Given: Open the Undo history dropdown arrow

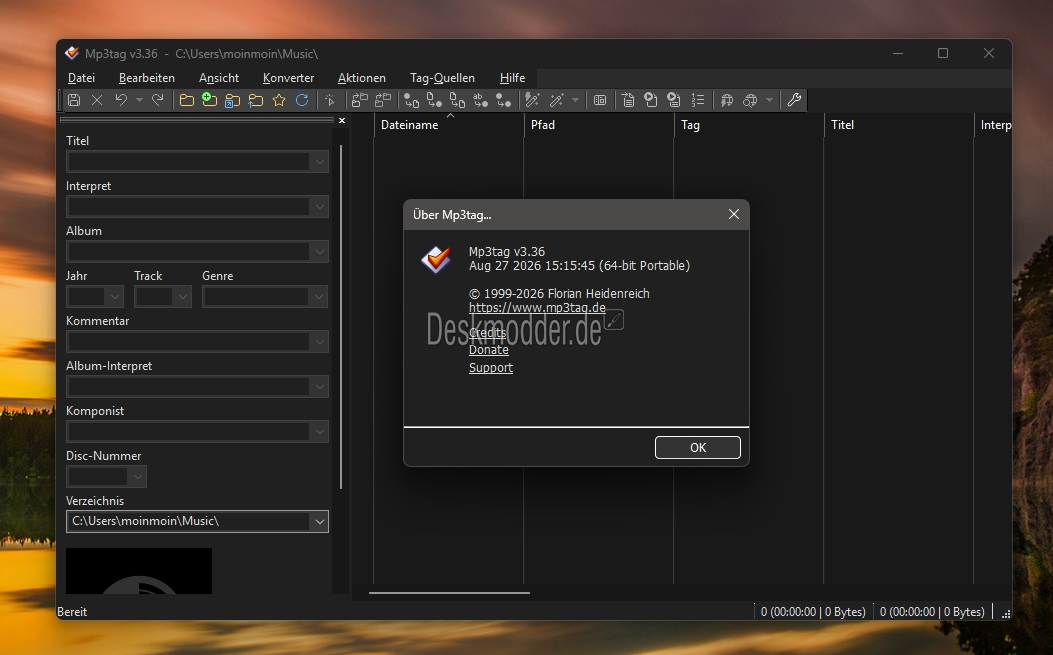Looking at the screenshot, I should (139, 100).
